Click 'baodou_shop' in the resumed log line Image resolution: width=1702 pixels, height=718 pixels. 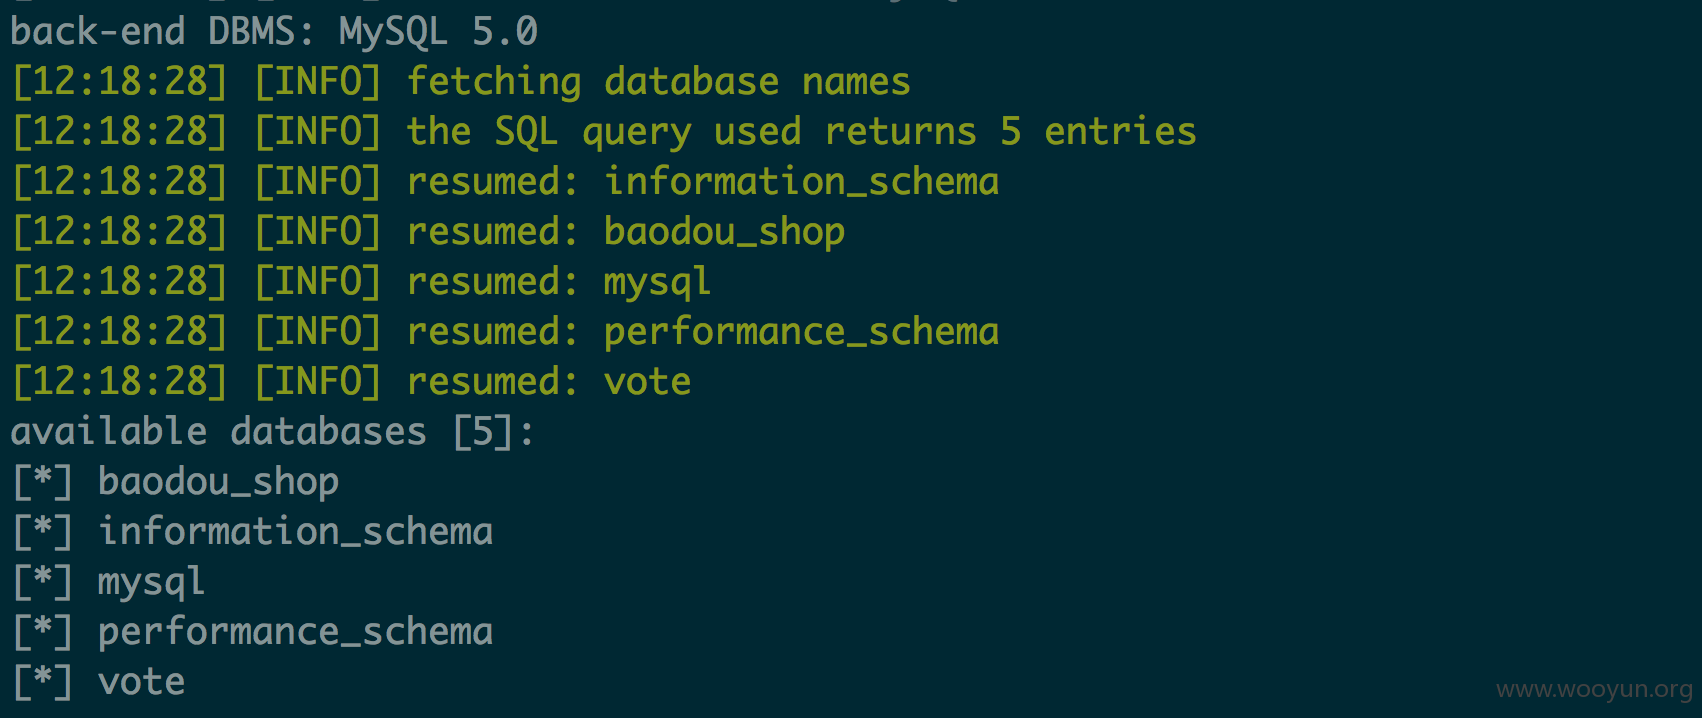724,232
